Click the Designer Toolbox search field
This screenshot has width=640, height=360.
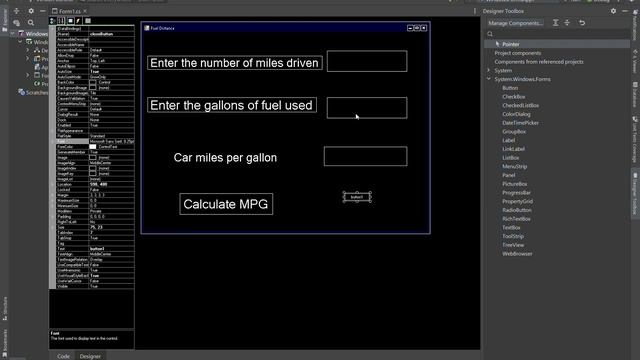point(558,34)
